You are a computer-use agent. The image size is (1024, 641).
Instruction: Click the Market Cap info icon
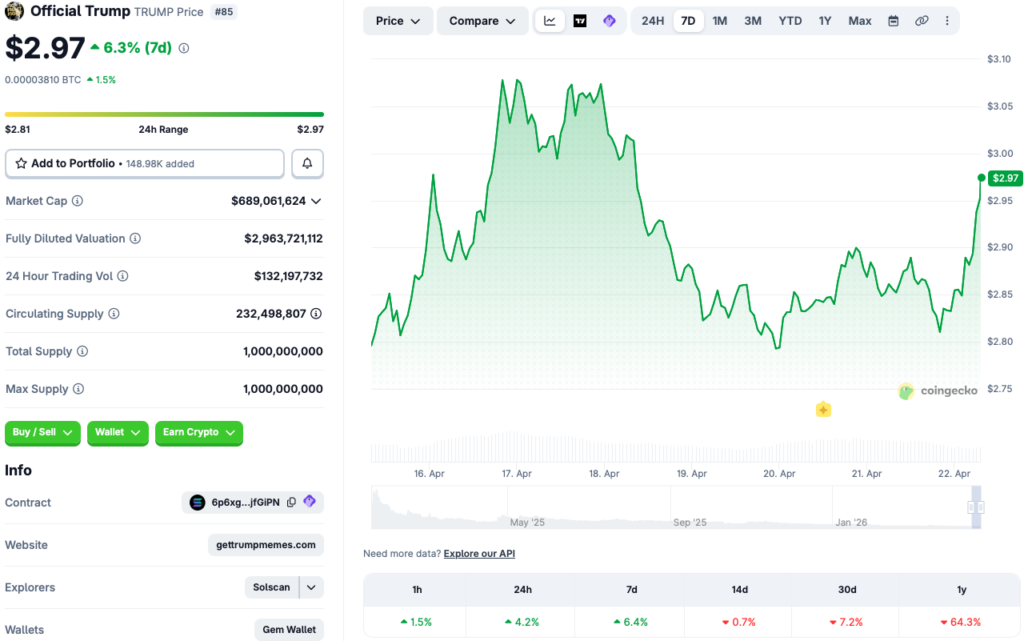click(x=78, y=201)
